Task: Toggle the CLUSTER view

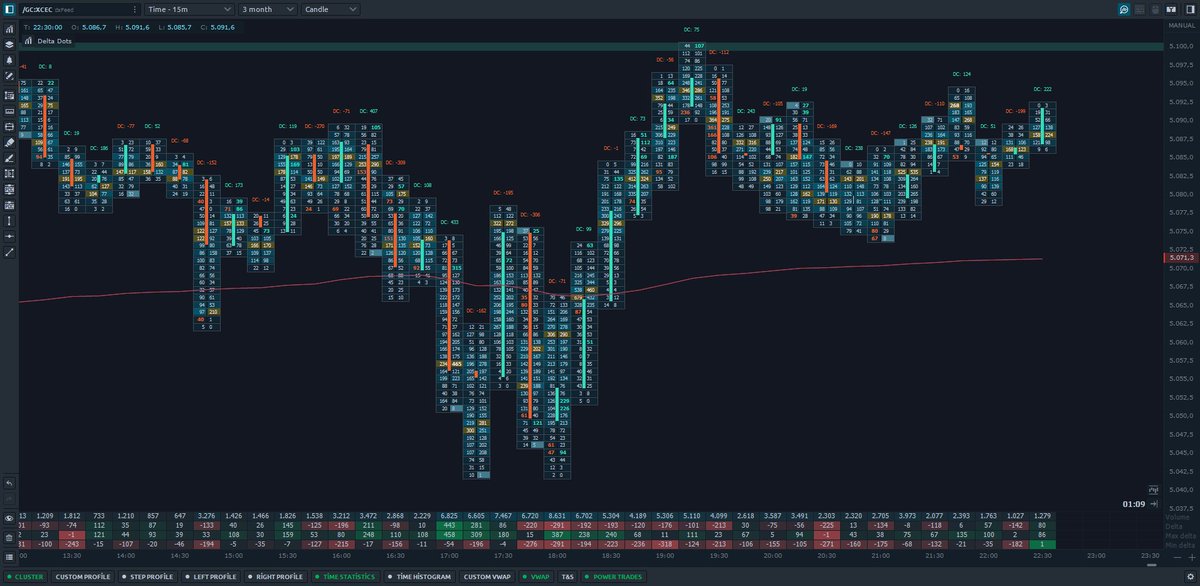Action: pos(26,577)
